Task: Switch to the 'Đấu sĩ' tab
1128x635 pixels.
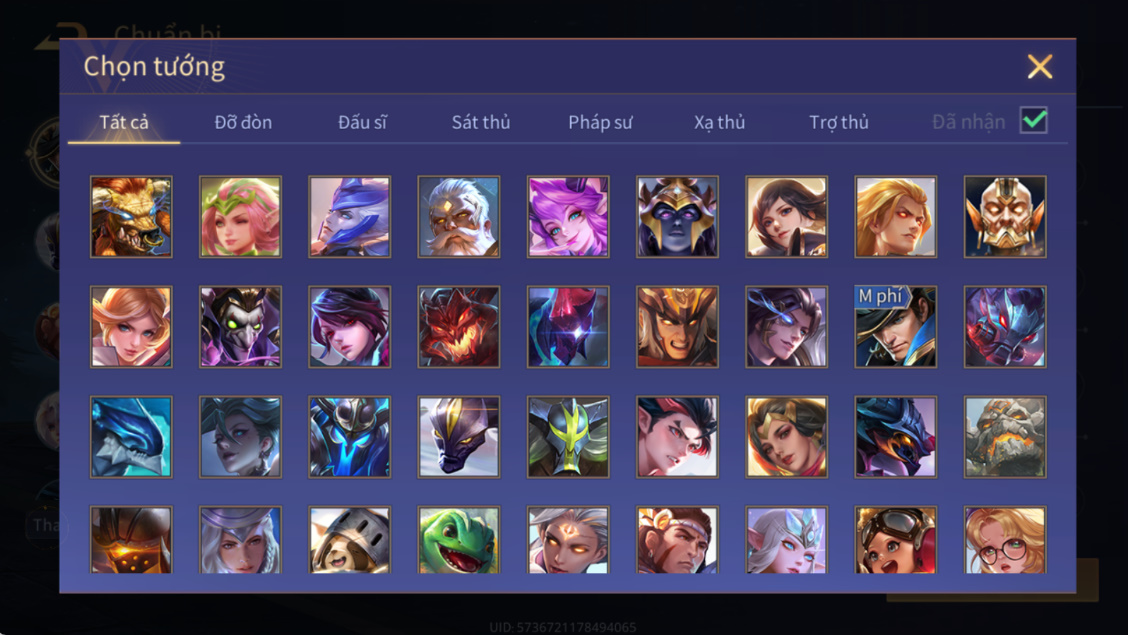Action: tap(362, 122)
